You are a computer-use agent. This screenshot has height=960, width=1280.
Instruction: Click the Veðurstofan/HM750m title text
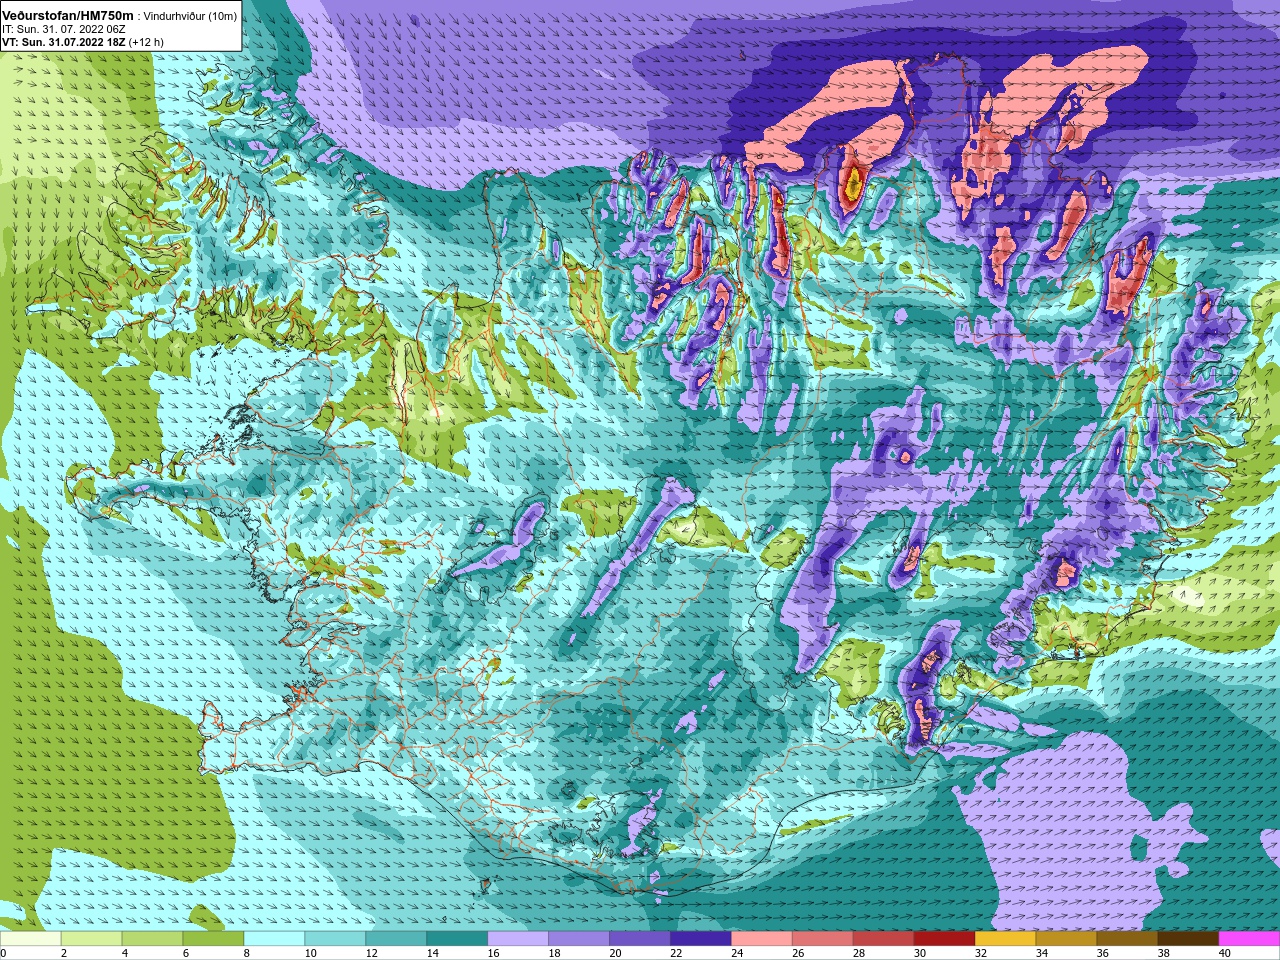(x=67, y=15)
